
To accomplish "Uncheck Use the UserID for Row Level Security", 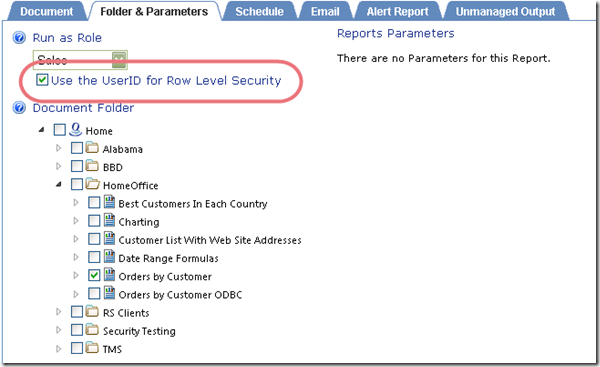I will click(x=42, y=80).
